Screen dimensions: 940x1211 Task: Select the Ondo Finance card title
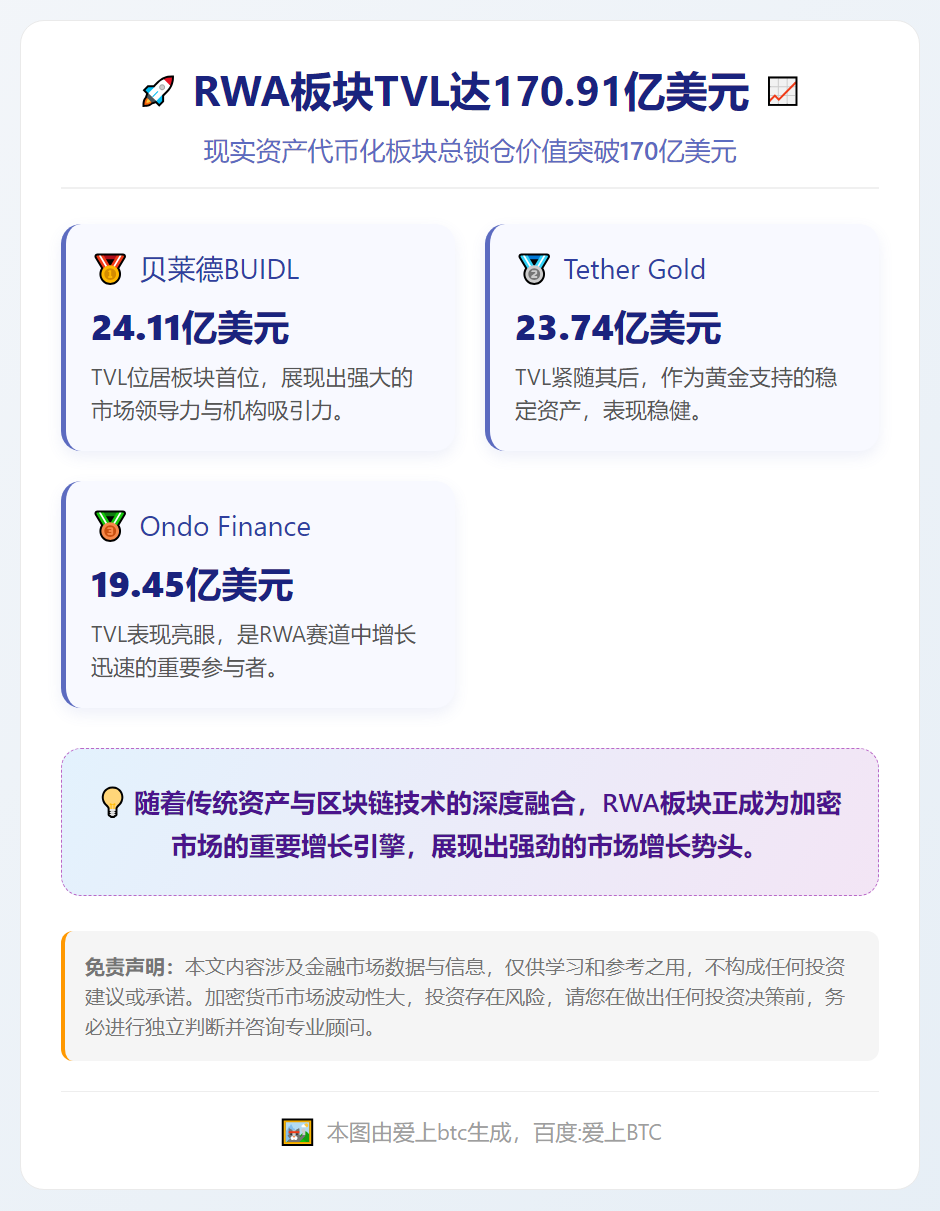(225, 526)
